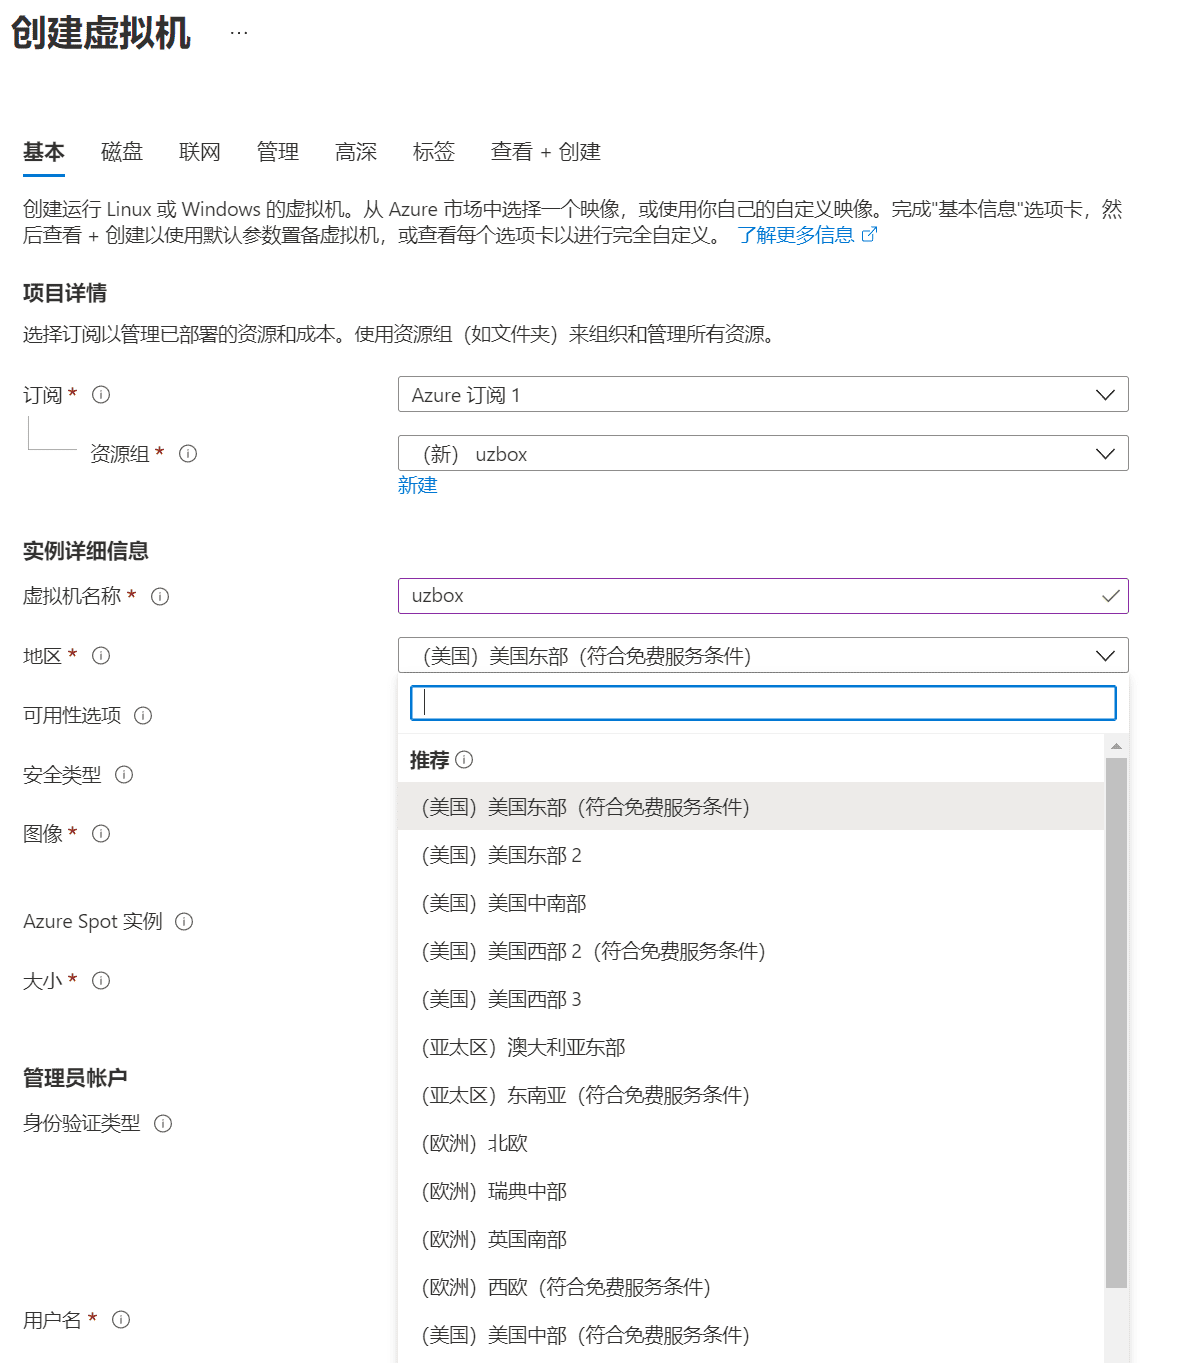Image resolution: width=1204 pixels, height=1363 pixels.
Task: Collapse the 地区 dropdown chevron
Action: 1105,655
